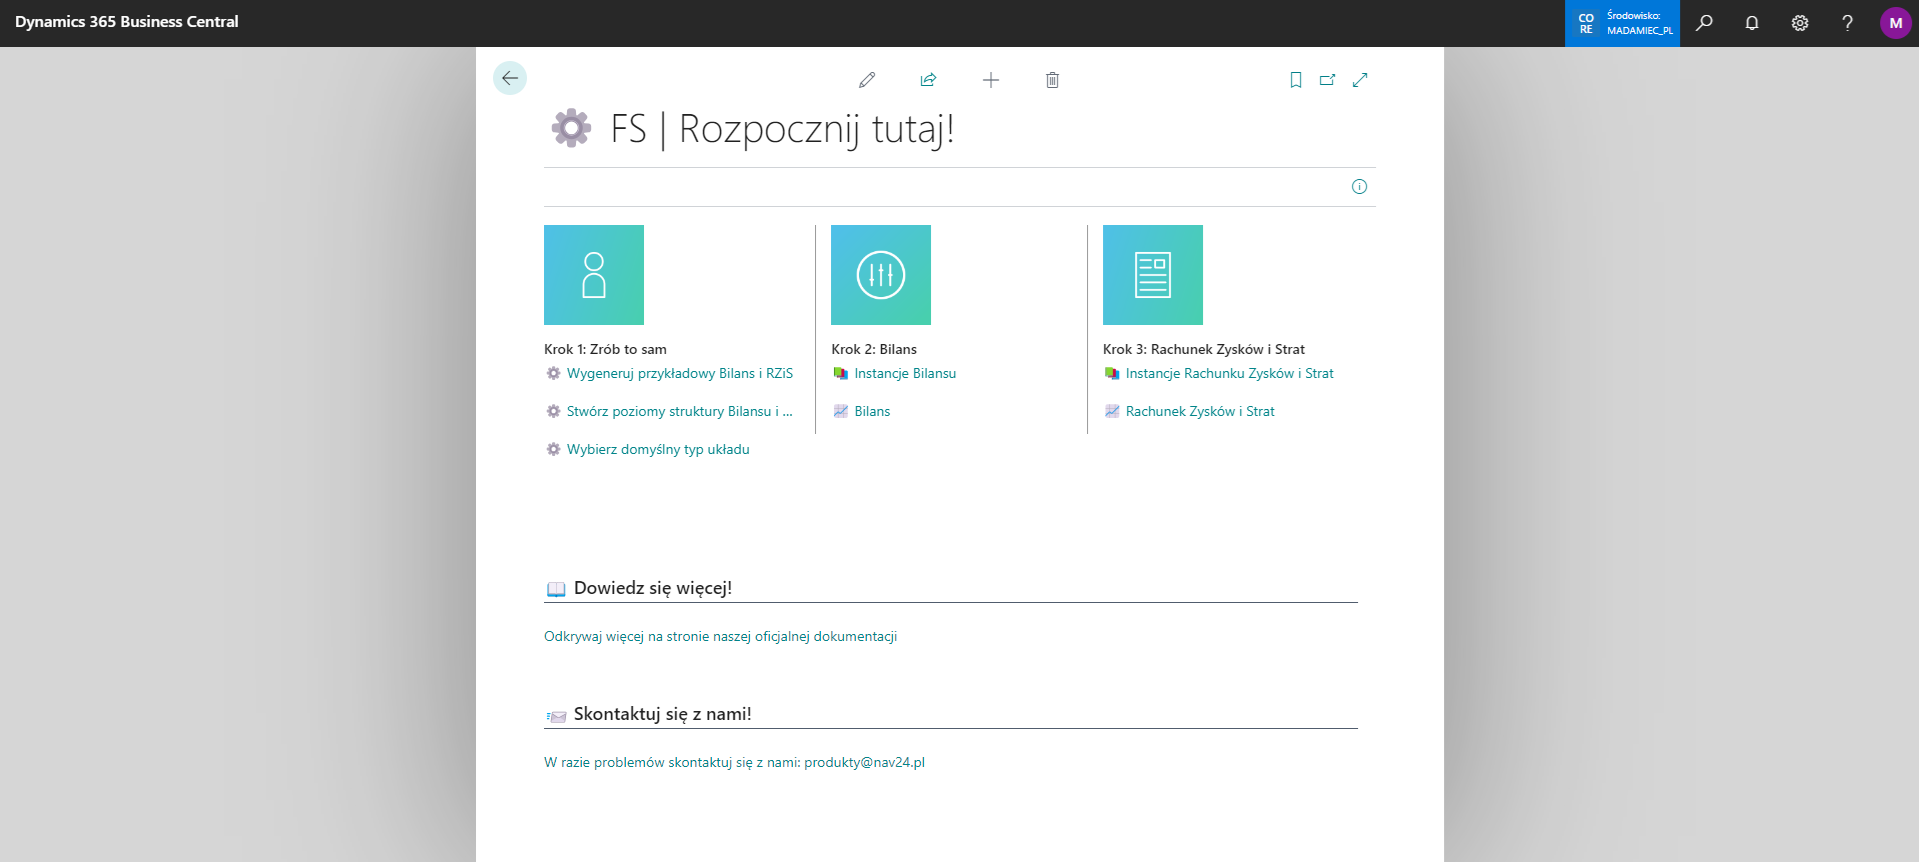This screenshot has height=865, width=1919.
Task: Click the Krok 3 document tile
Action: [1153, 275]
